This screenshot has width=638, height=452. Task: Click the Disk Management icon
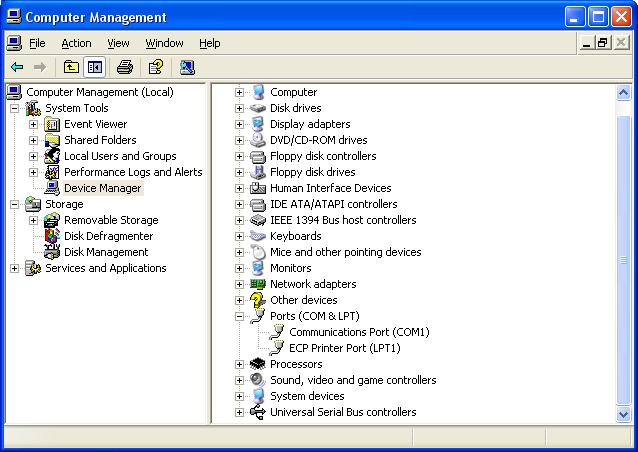click(x=52, y=252)
